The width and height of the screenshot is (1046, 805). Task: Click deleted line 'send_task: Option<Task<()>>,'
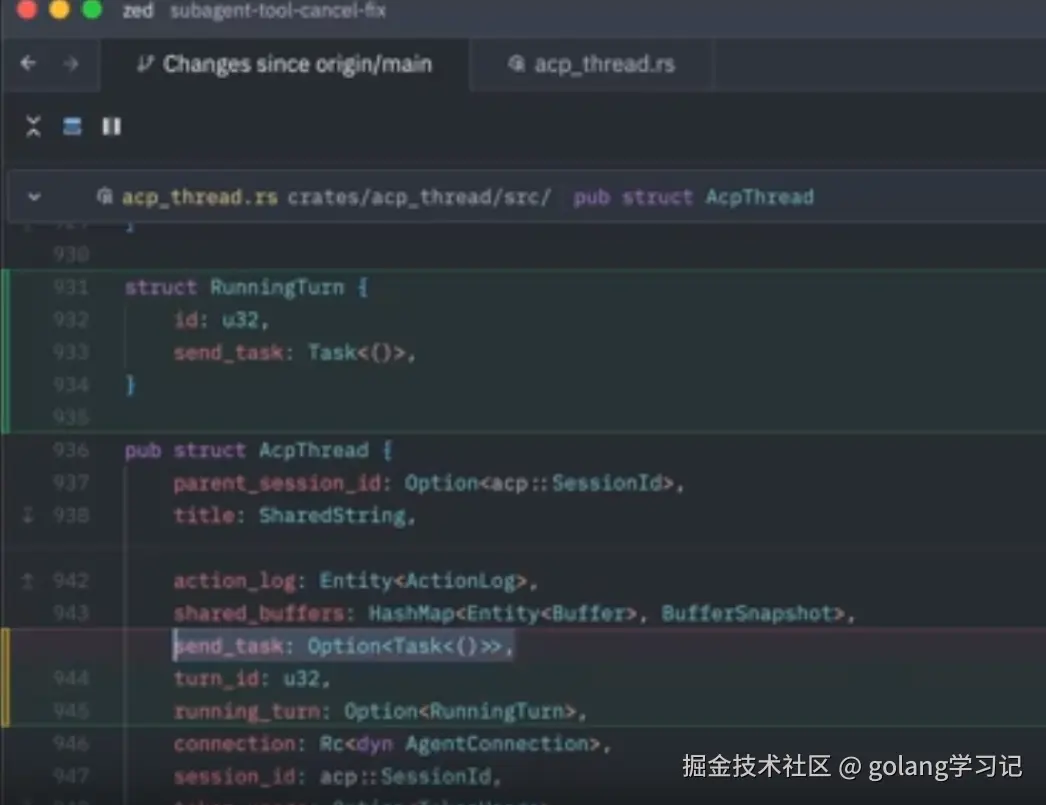[343, 646]
